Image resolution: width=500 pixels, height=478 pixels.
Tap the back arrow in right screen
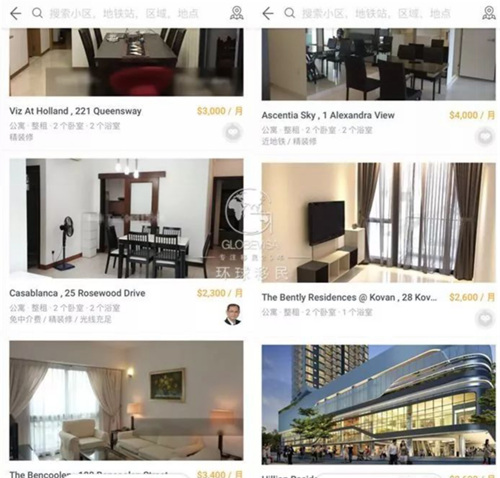click(x=268, y=14)
